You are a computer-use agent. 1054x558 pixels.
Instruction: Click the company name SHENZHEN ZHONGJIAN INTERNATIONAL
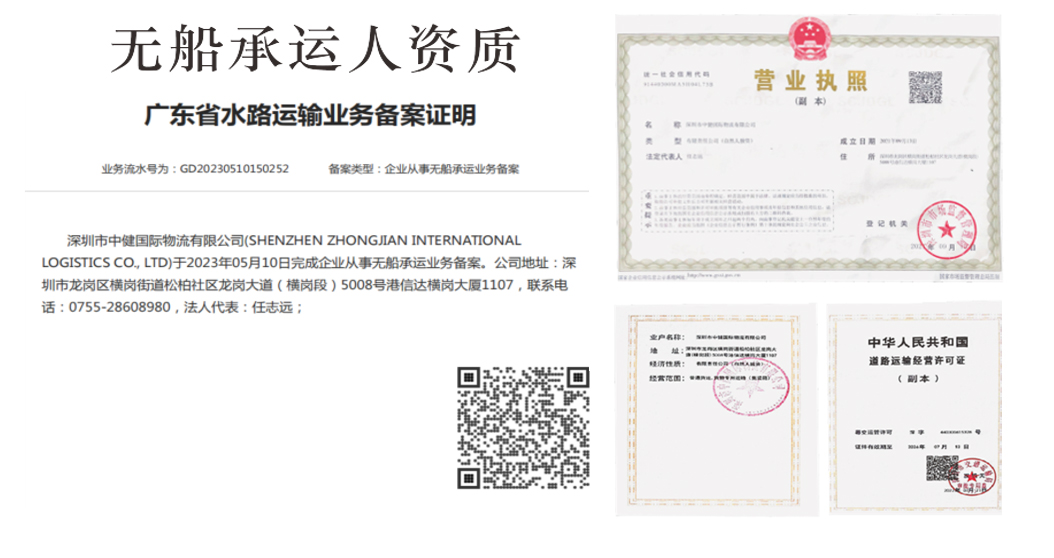click(384, 241)
